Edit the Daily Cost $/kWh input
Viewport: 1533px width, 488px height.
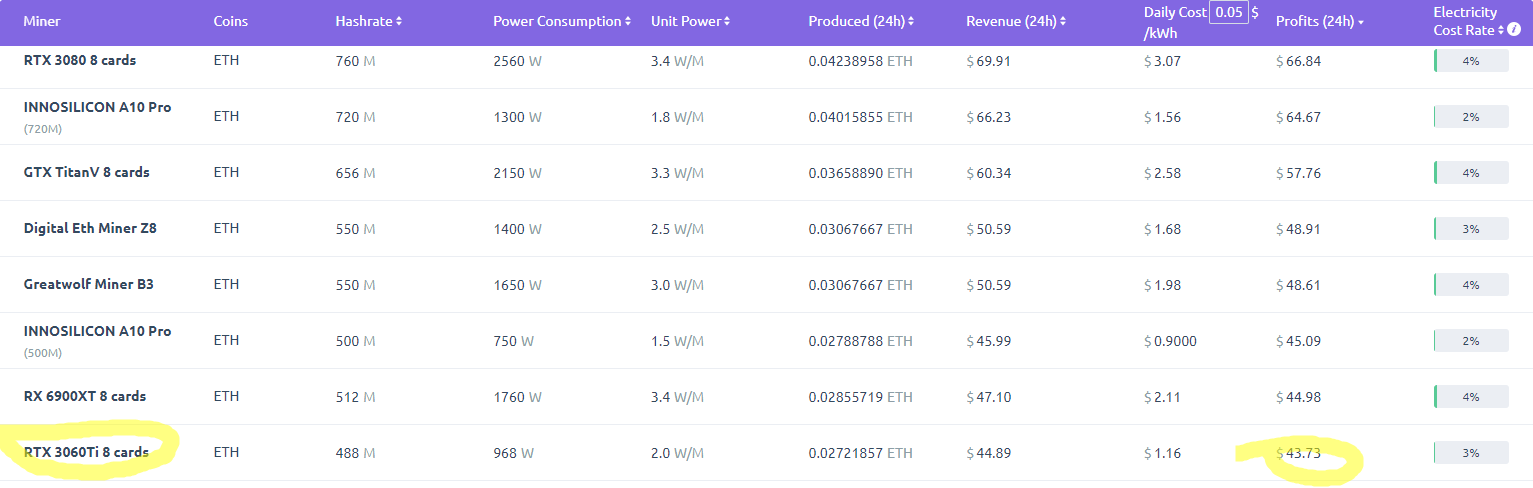(1228, 12)
